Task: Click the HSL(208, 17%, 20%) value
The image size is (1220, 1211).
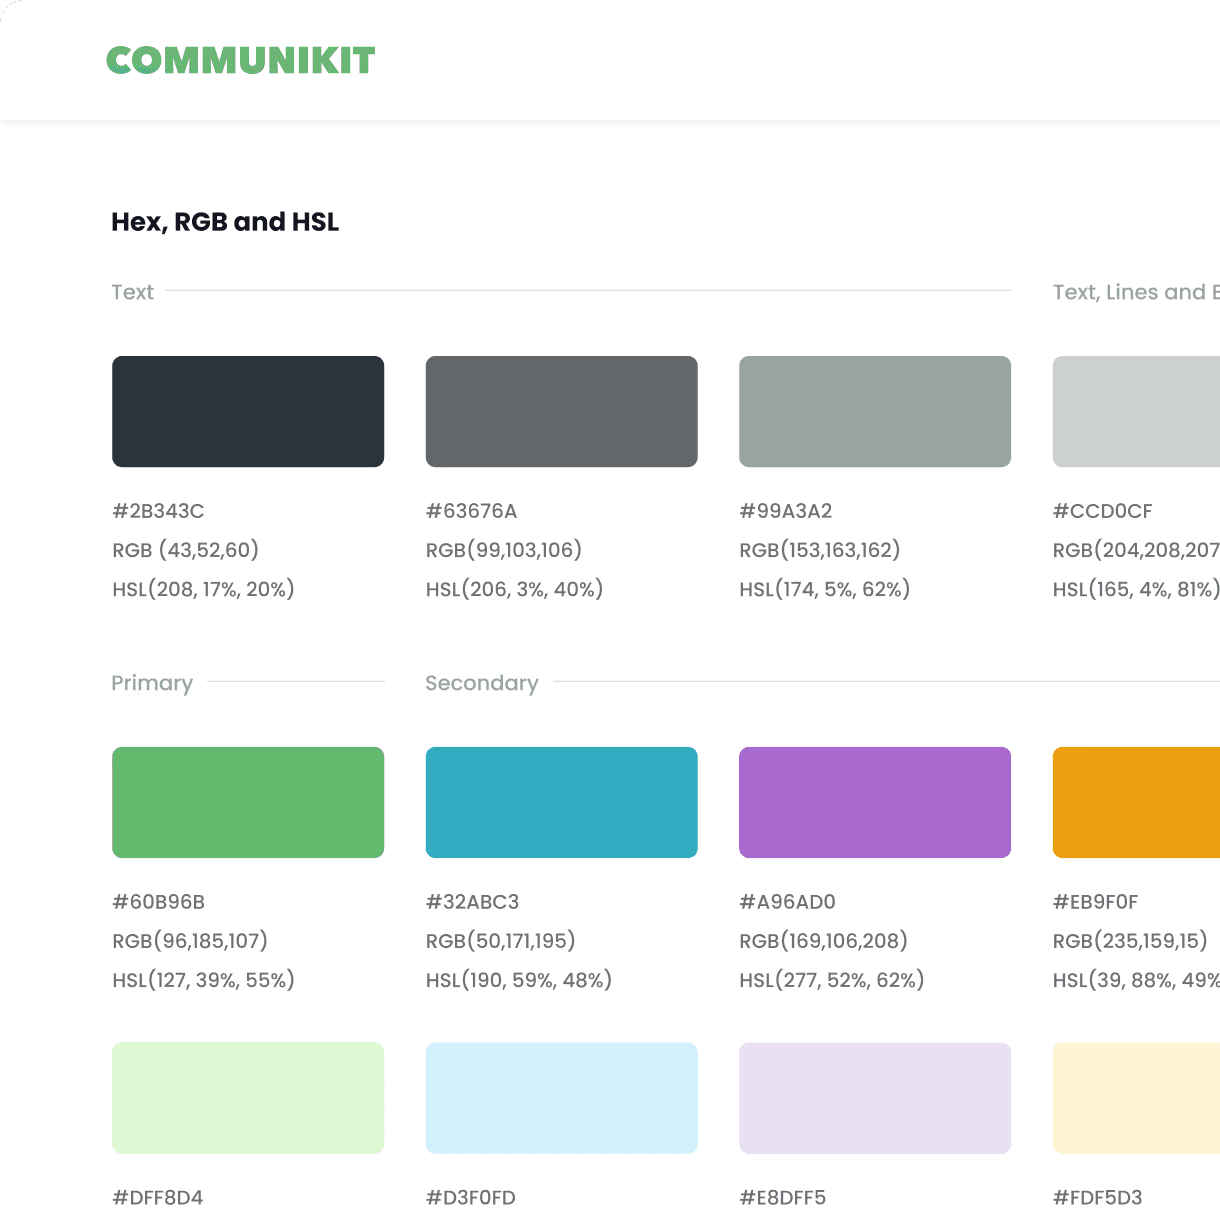Action: pos(203,589)
